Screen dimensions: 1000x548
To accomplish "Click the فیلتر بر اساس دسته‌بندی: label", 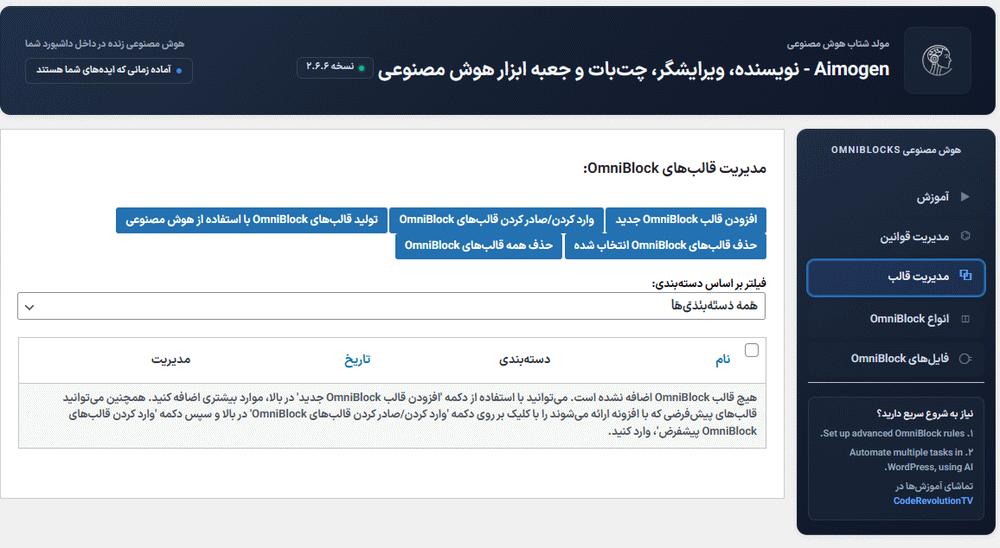I will [x=709, y=283].
